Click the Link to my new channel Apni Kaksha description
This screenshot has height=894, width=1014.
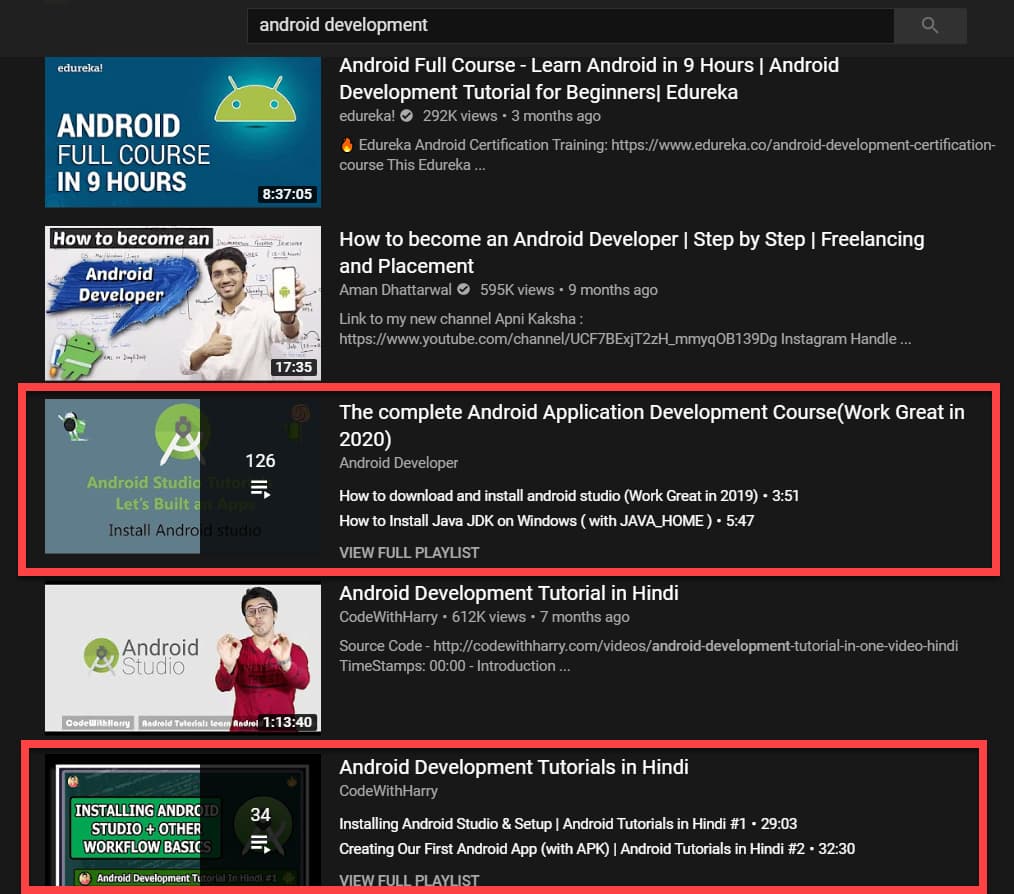(625, 329)
